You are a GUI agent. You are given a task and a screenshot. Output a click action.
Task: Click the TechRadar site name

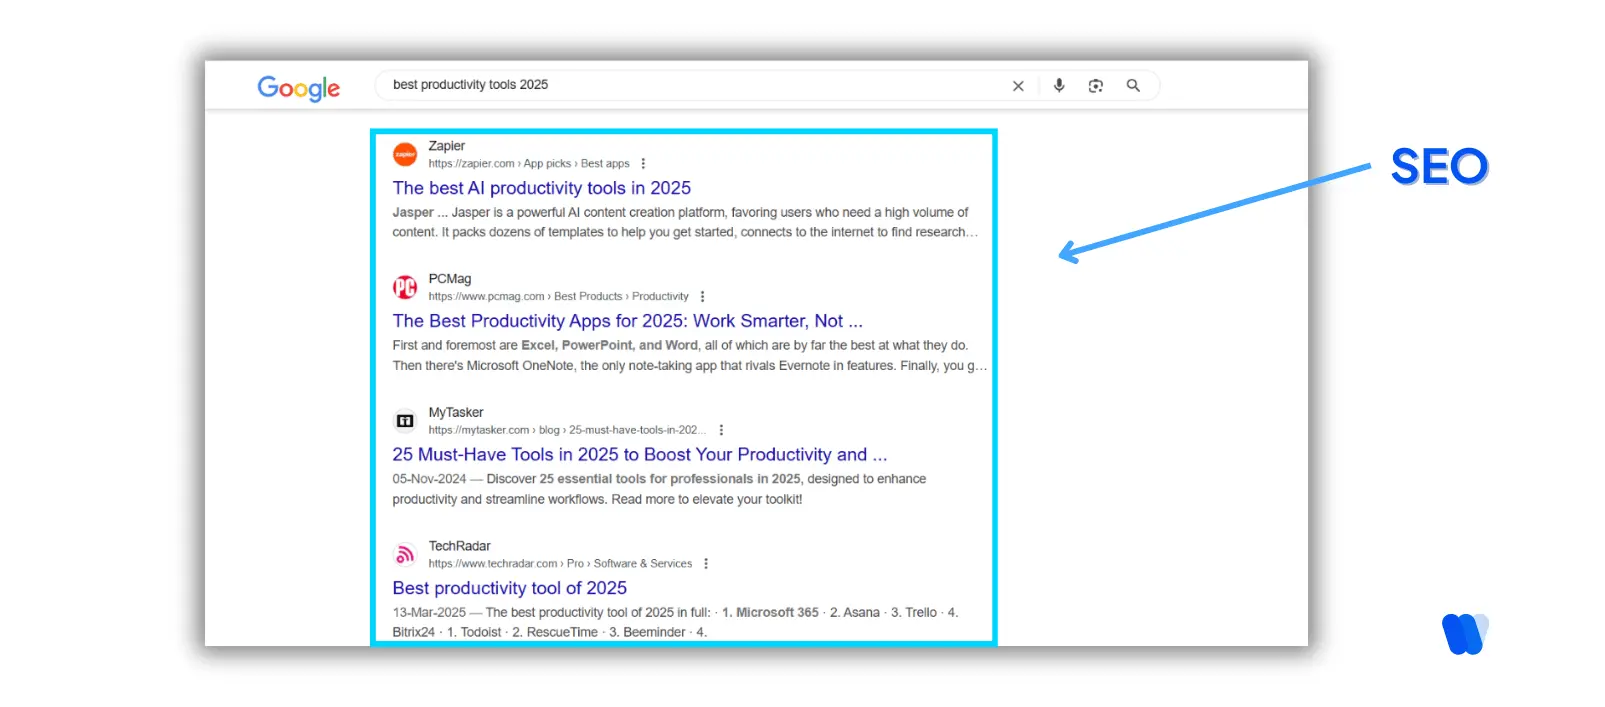coord(460,546)
